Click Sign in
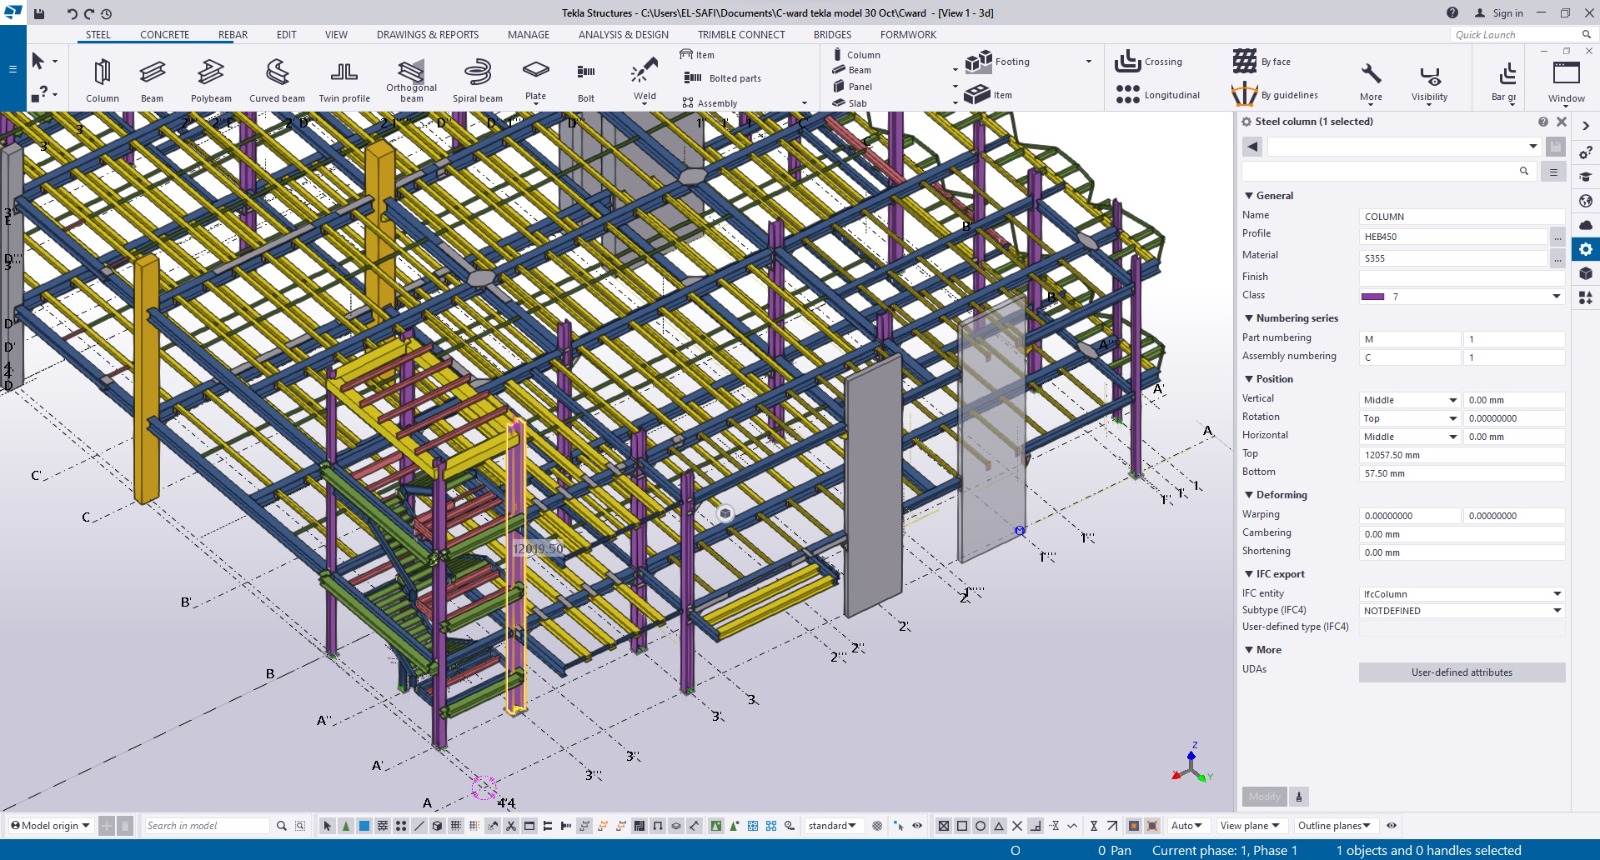This screenshot has height=860, width=1600. pos(1499,13)
